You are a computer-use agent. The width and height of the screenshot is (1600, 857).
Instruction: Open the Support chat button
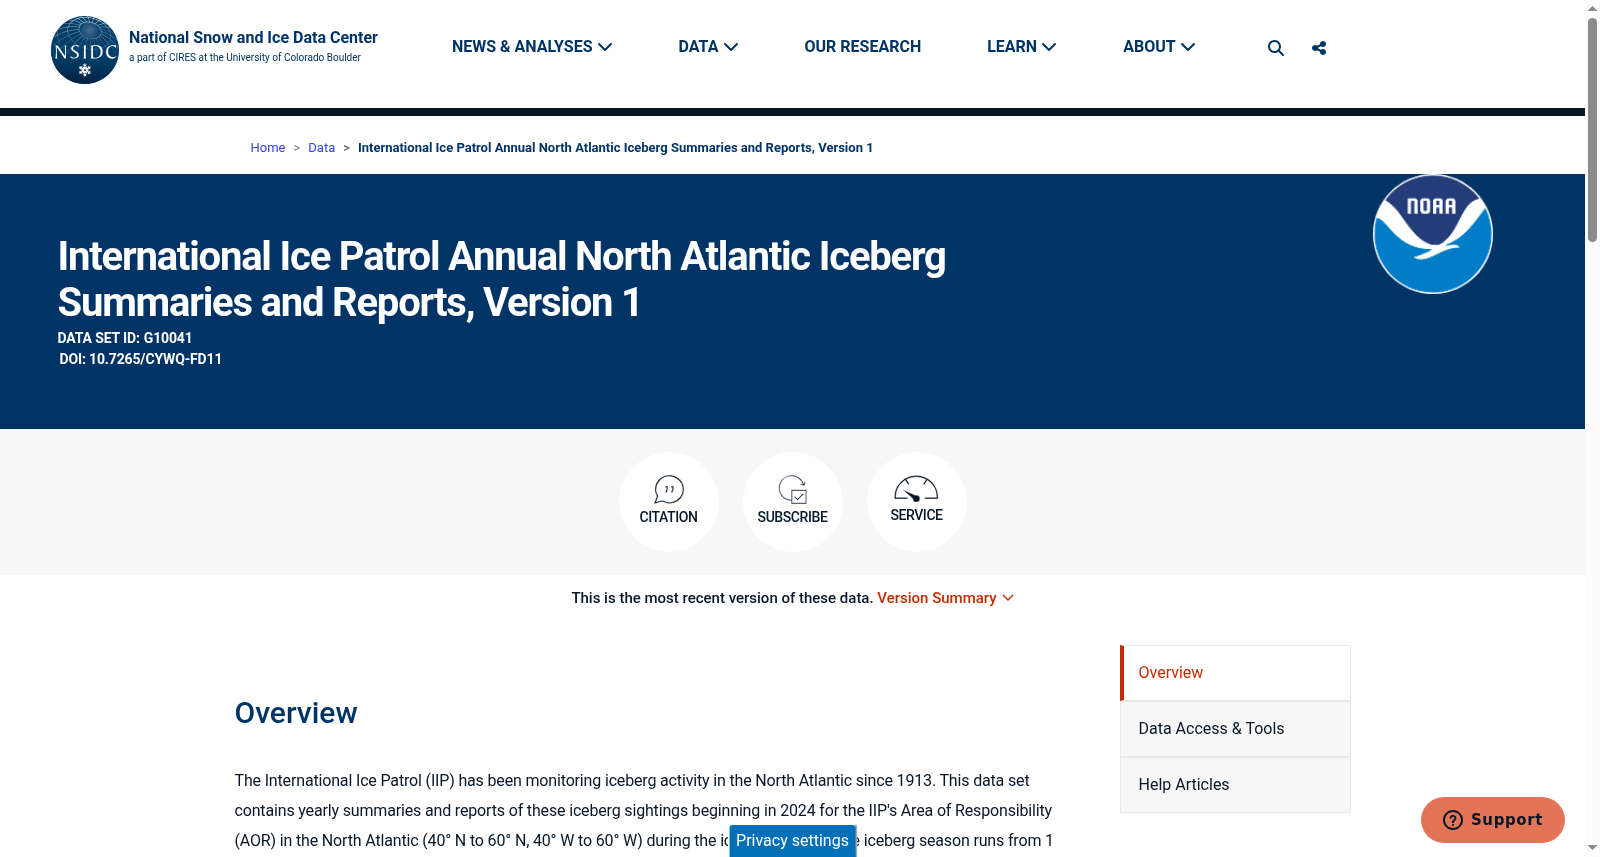[x=1492, y=820]
